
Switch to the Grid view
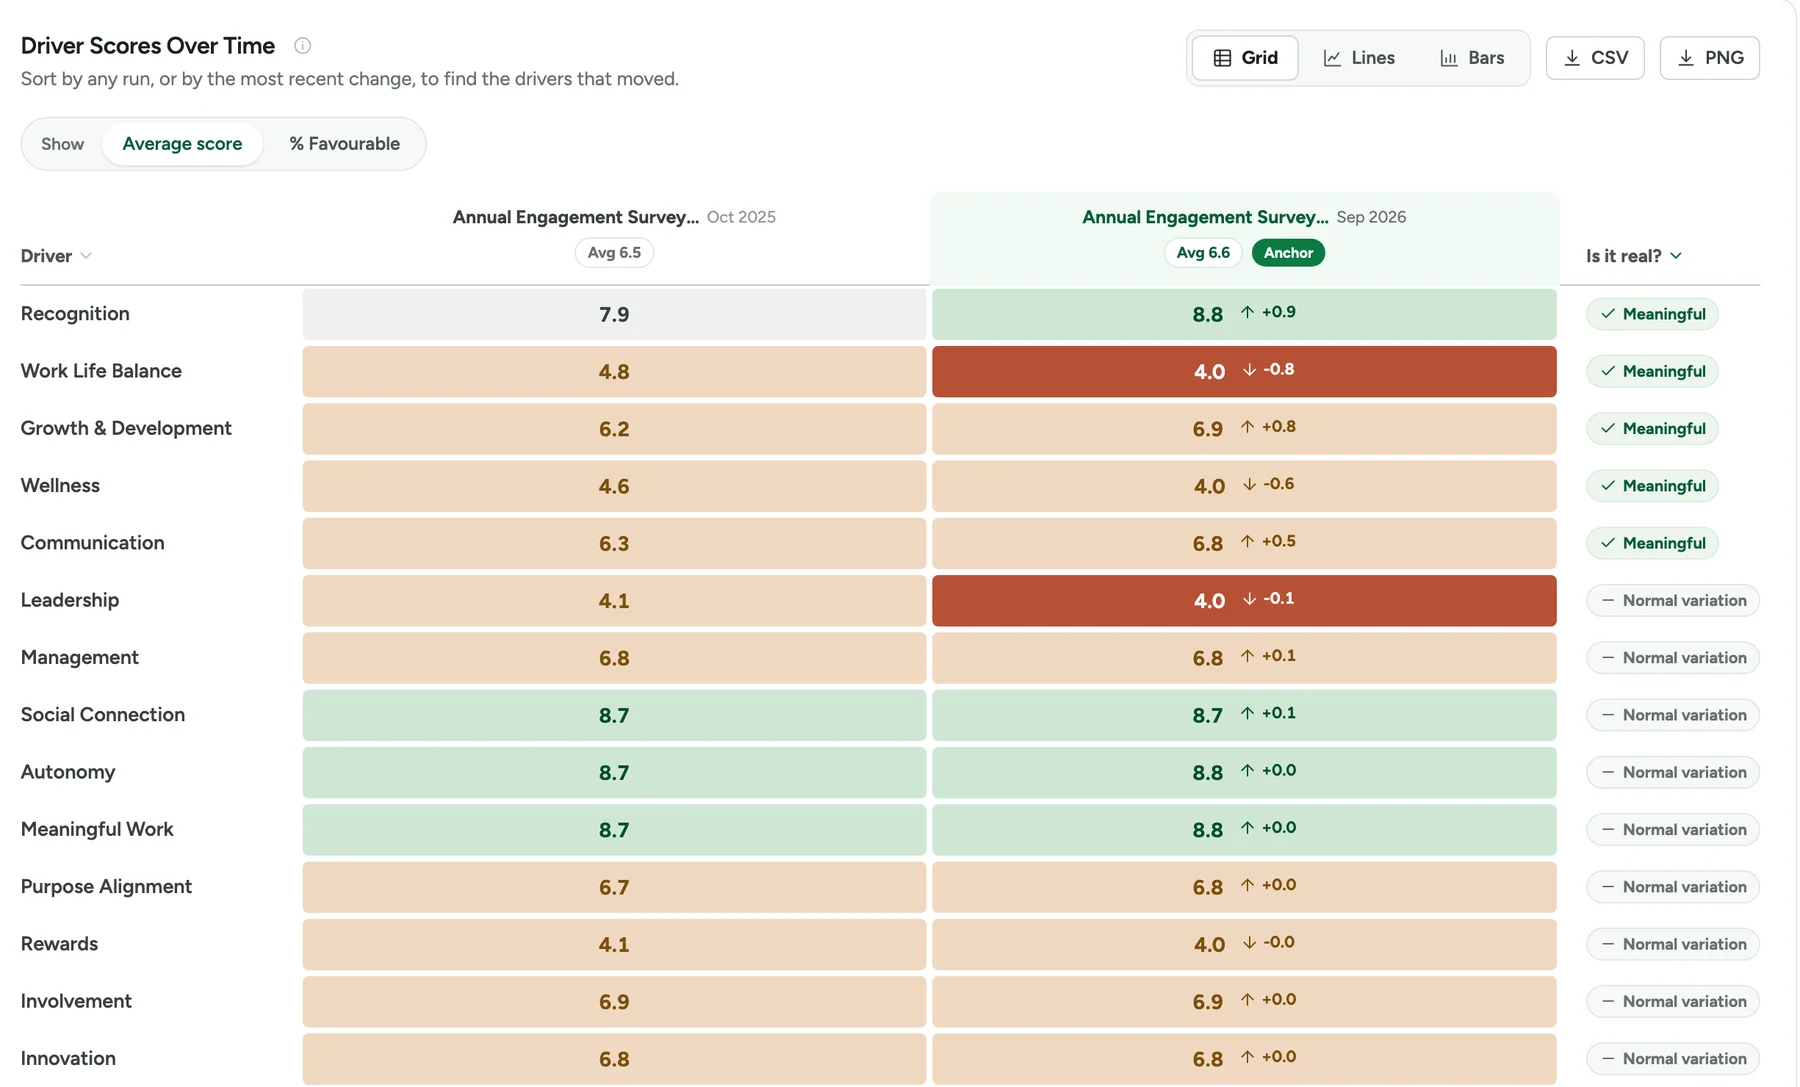pyautogui.click(x=1245, y=58)
